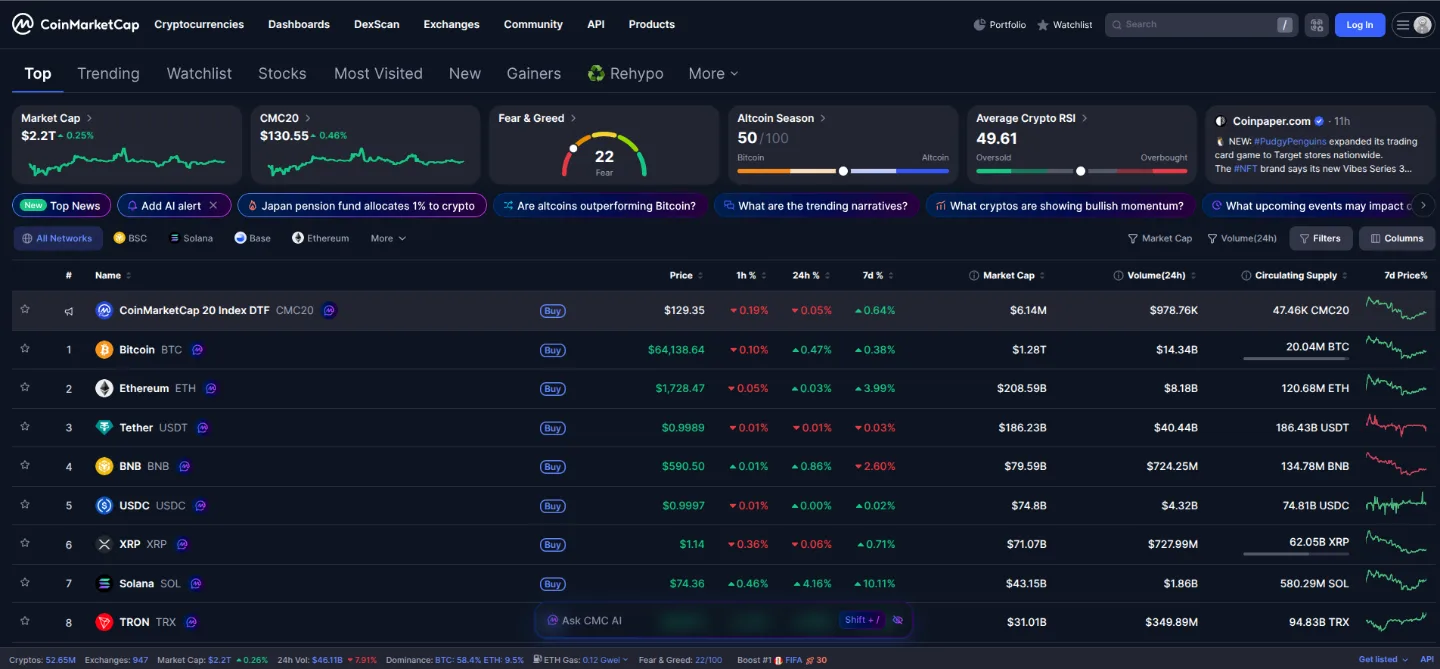Switch to the Gainers tab

tap(534, 73)
